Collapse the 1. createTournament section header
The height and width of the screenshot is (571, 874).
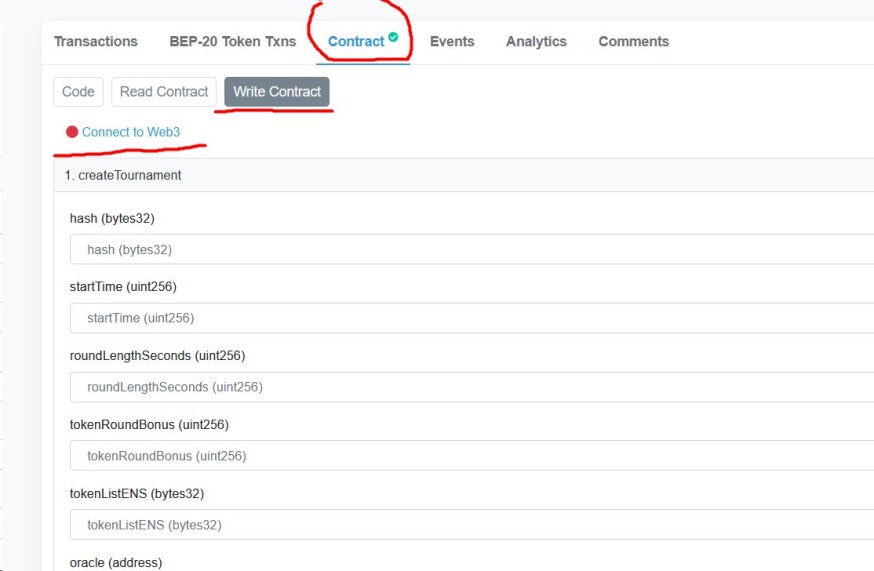(x=464, y=175)
